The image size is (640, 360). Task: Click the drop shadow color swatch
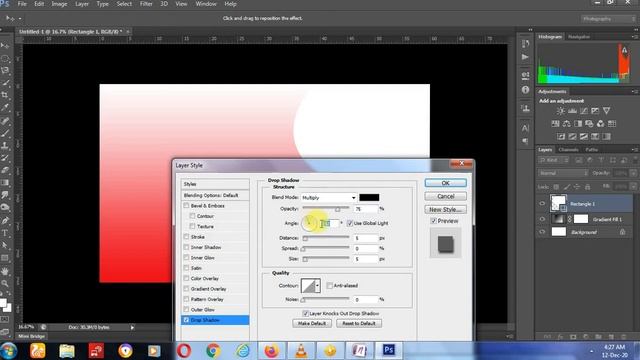click(x=369, y=198)
